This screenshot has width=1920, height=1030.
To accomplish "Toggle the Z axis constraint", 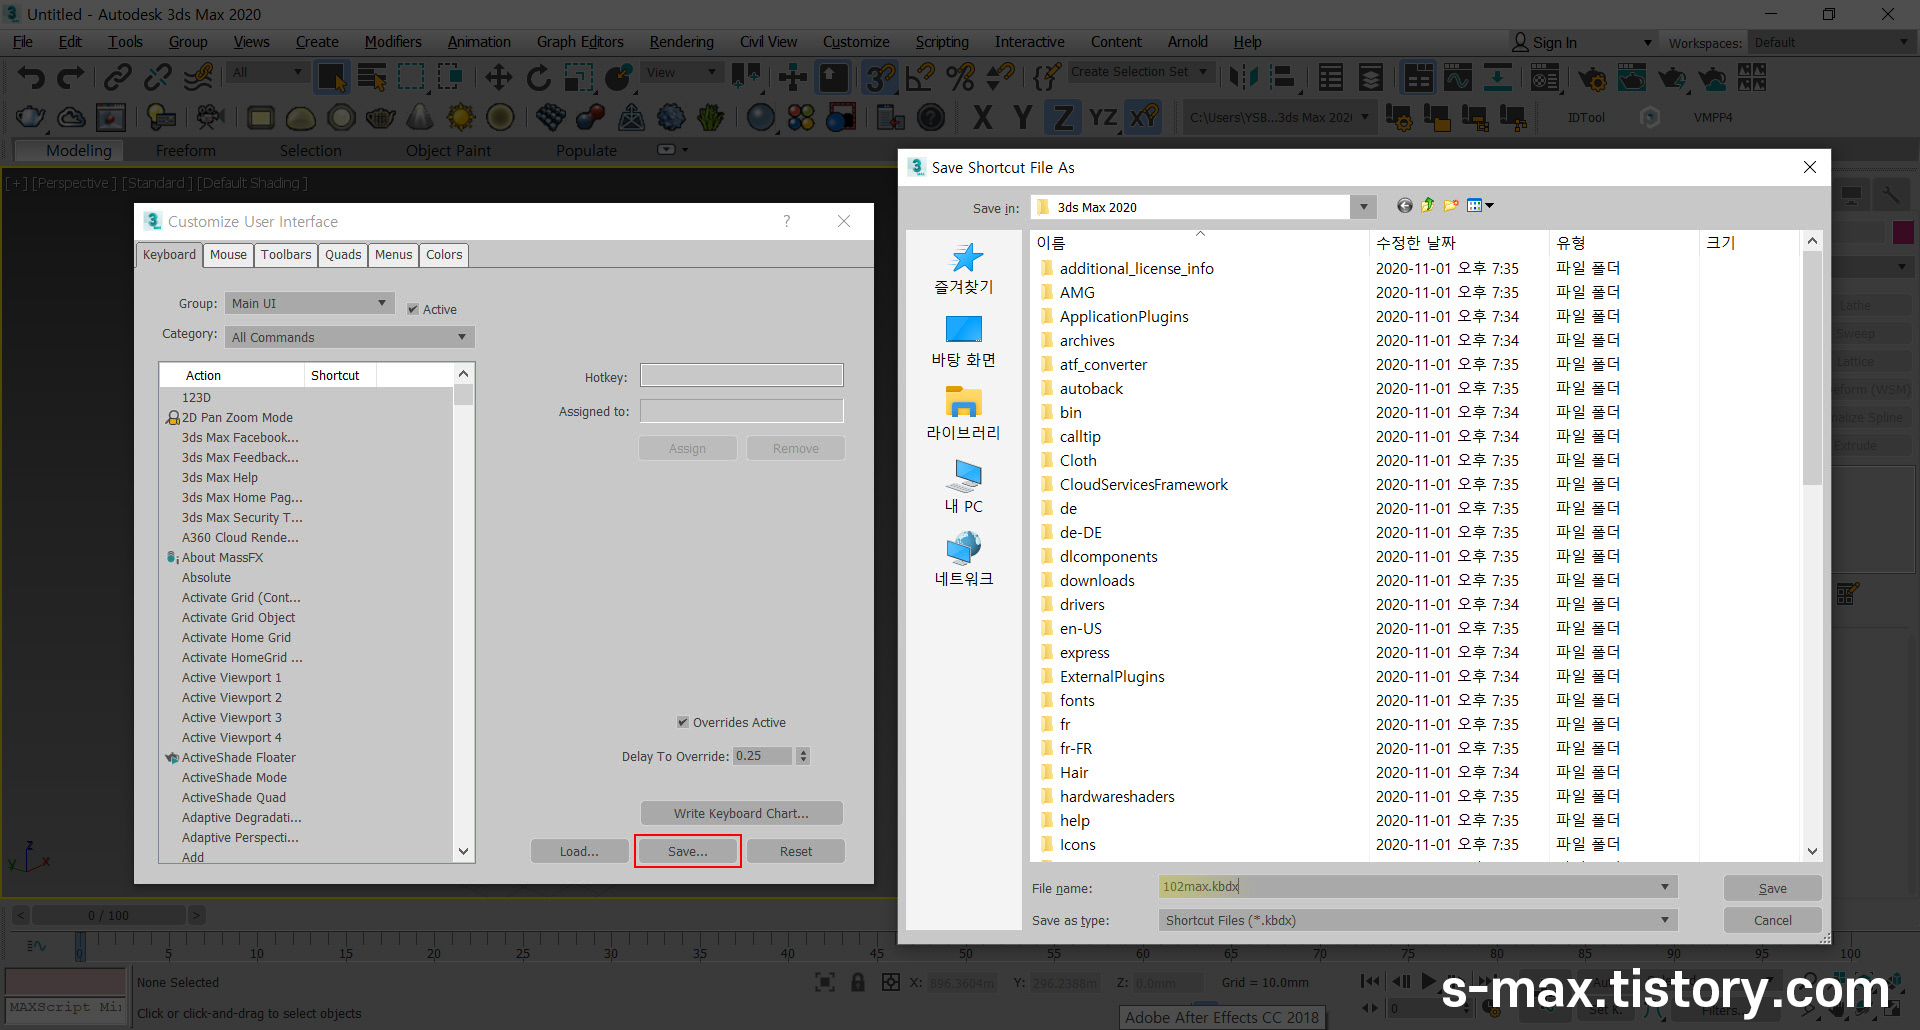I will point(1063,118).
